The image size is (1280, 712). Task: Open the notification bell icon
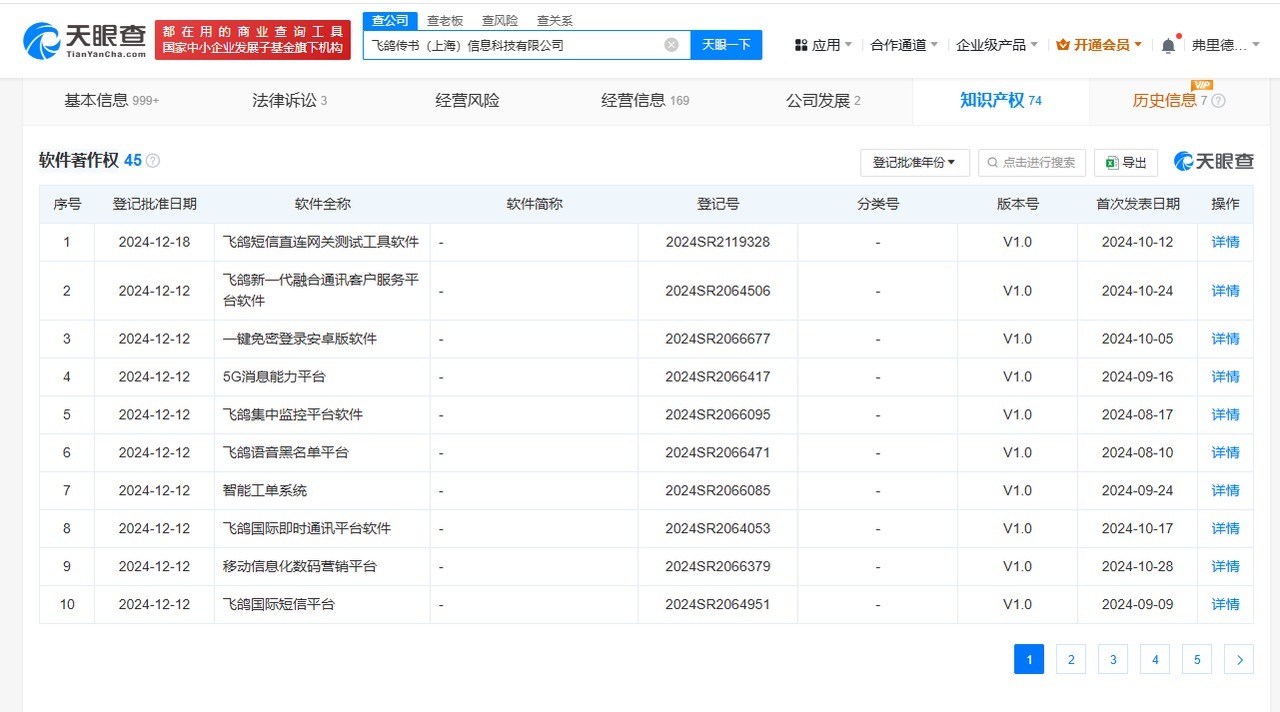click(1167, 45)
